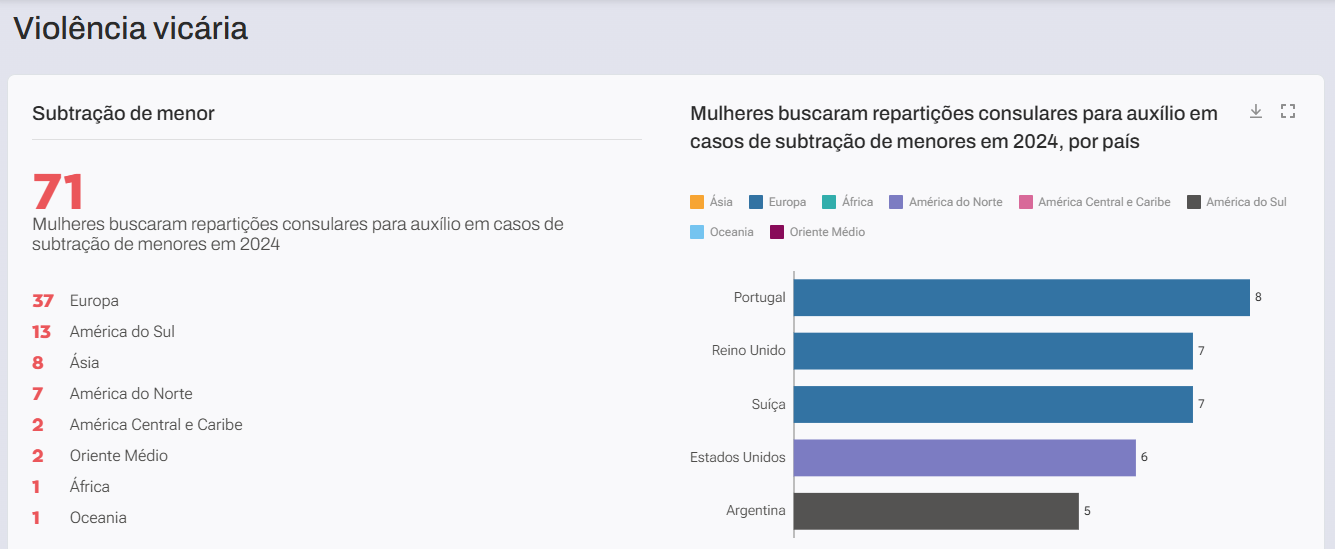Click the orange Ásia legend color swatch
Viewport: 1335px width, 549px height.
click(697, 202)
